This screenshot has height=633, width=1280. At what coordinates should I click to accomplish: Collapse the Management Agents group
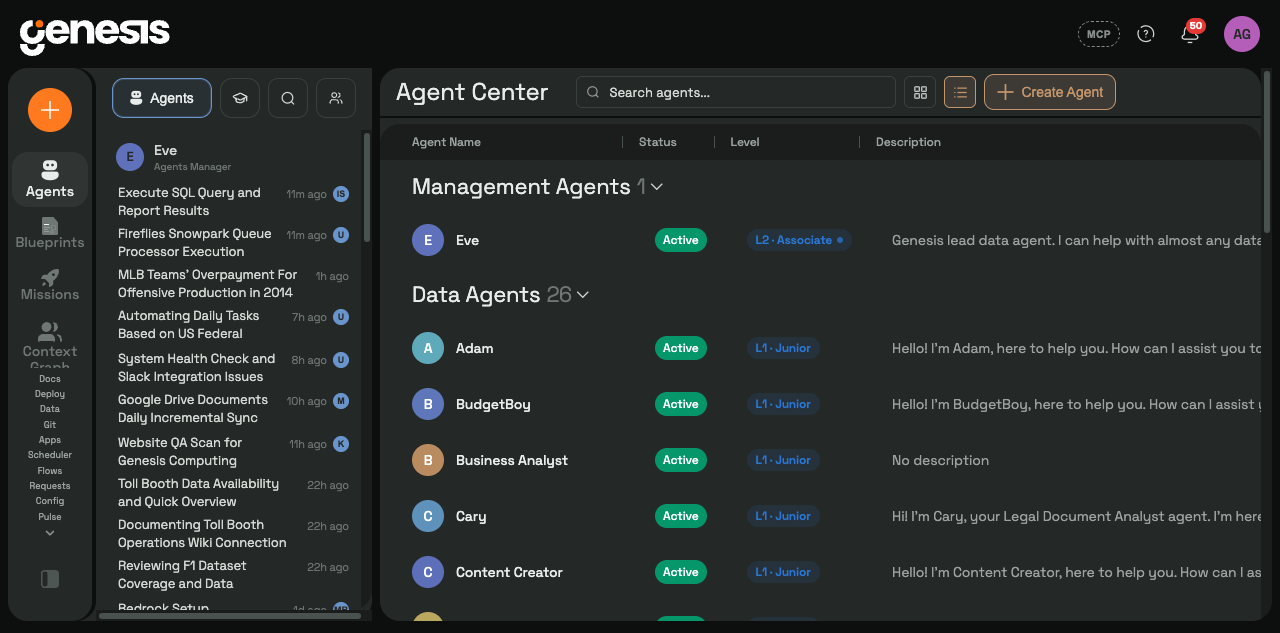[x=657, y=187]
